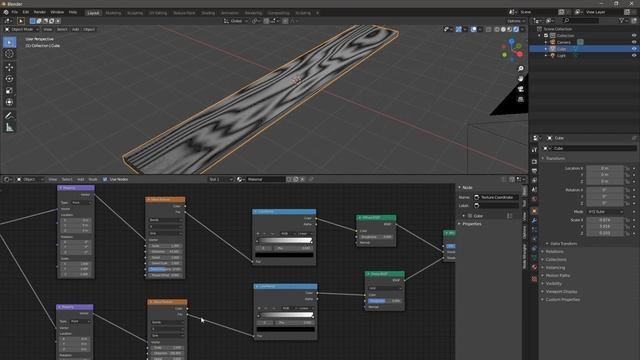This screenshot has width=640, height=360.
Task: Open the Texture properties tab
Action: [534, 279]
